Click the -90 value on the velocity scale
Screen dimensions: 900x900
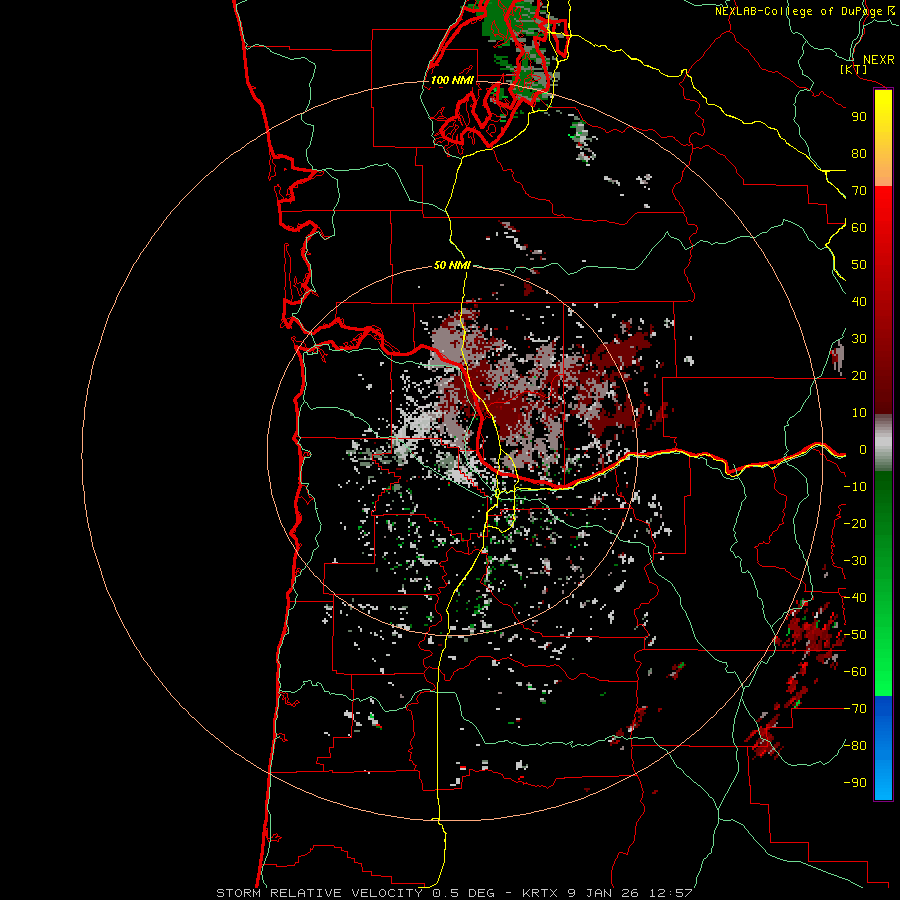coord(855,783)
